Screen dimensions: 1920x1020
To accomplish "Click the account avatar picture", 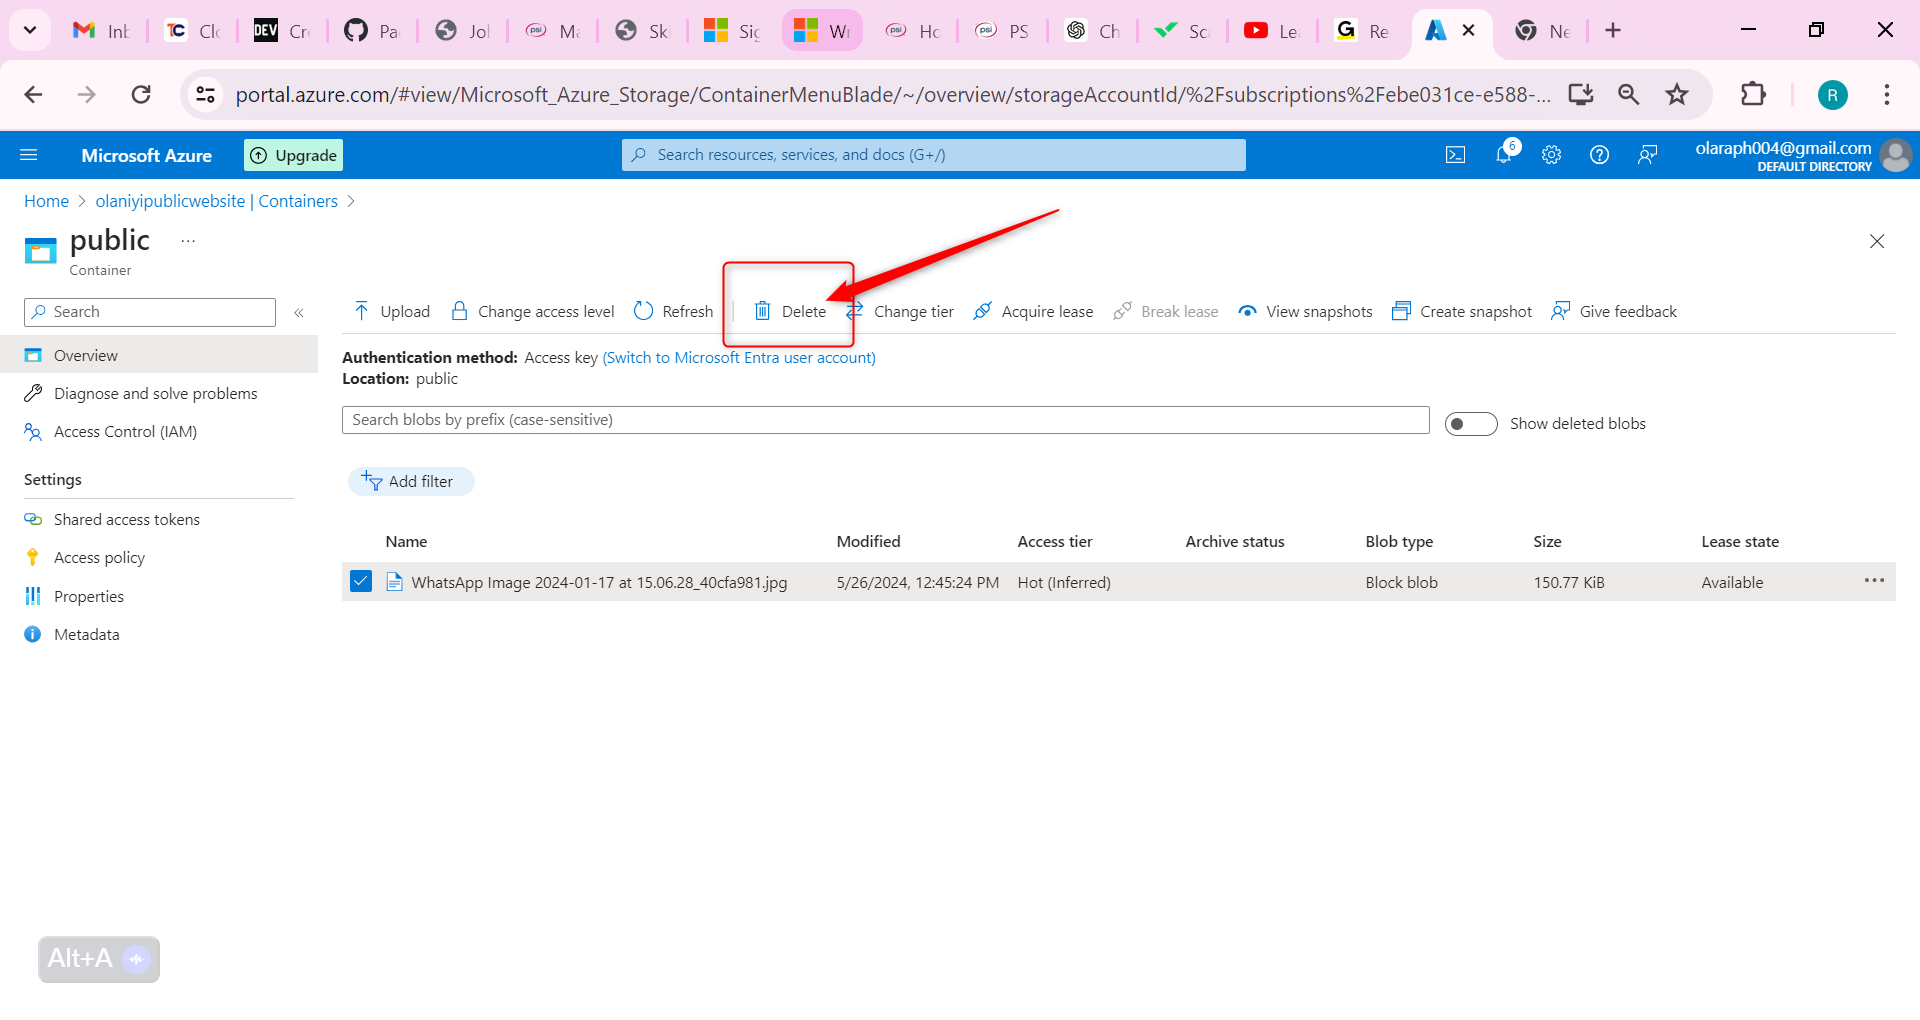I will click(x=1896, y=155).
